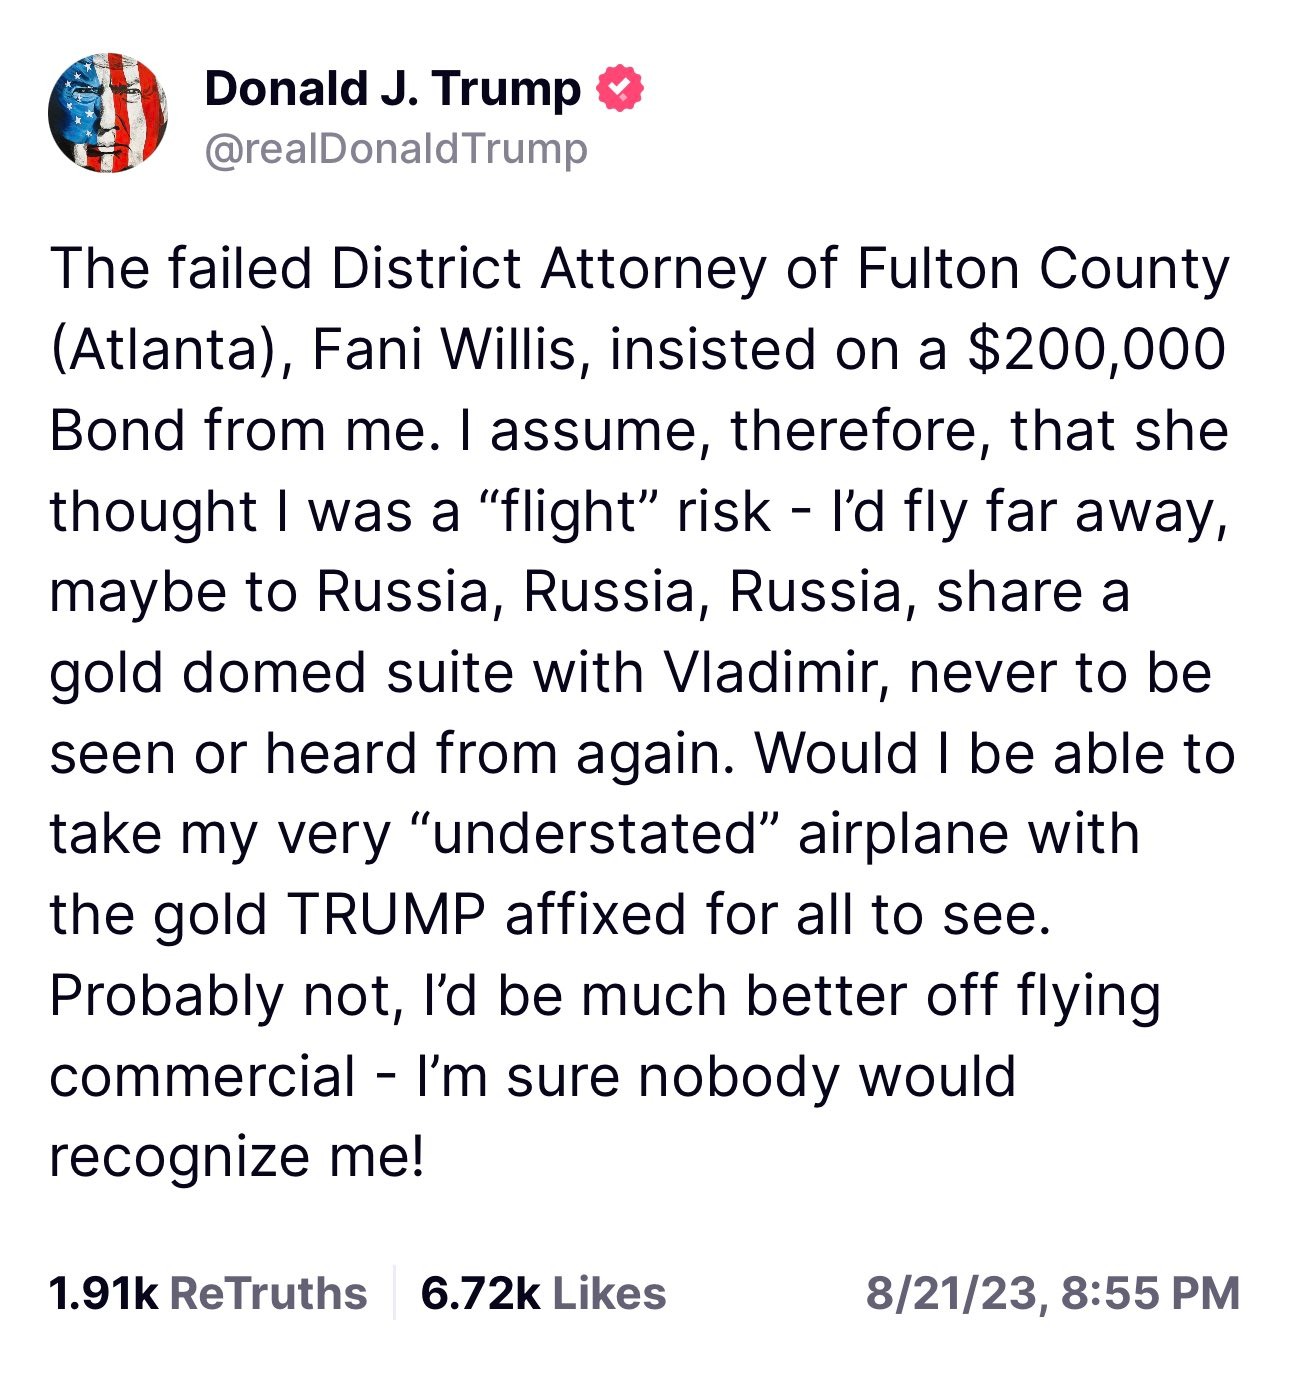Click the word "commercial" in the post
This screenshot has height=1374, width=1290.
(x=202, y=1077)
